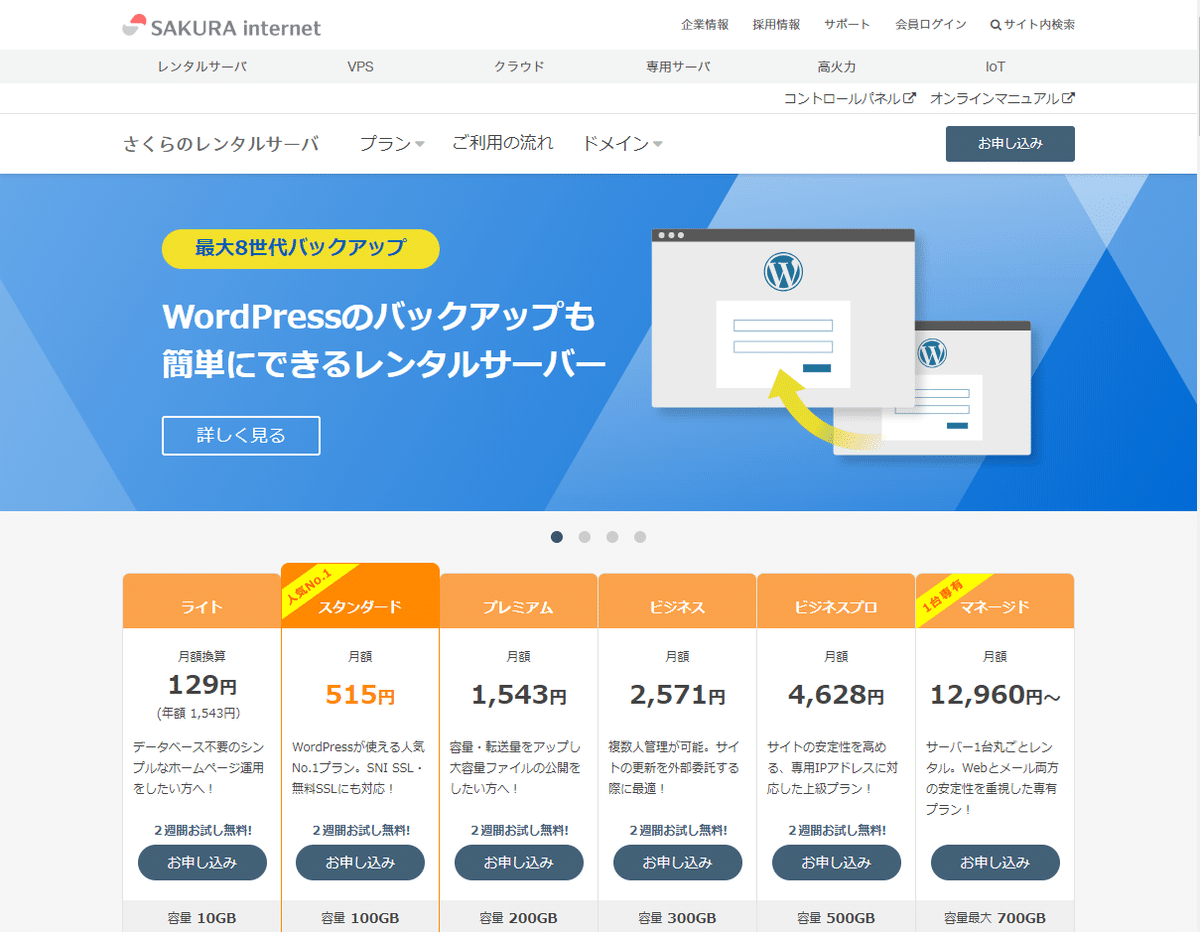Click the 1,543円 premium price
Screen dimensions: 1200x932
tap(519, 695)
